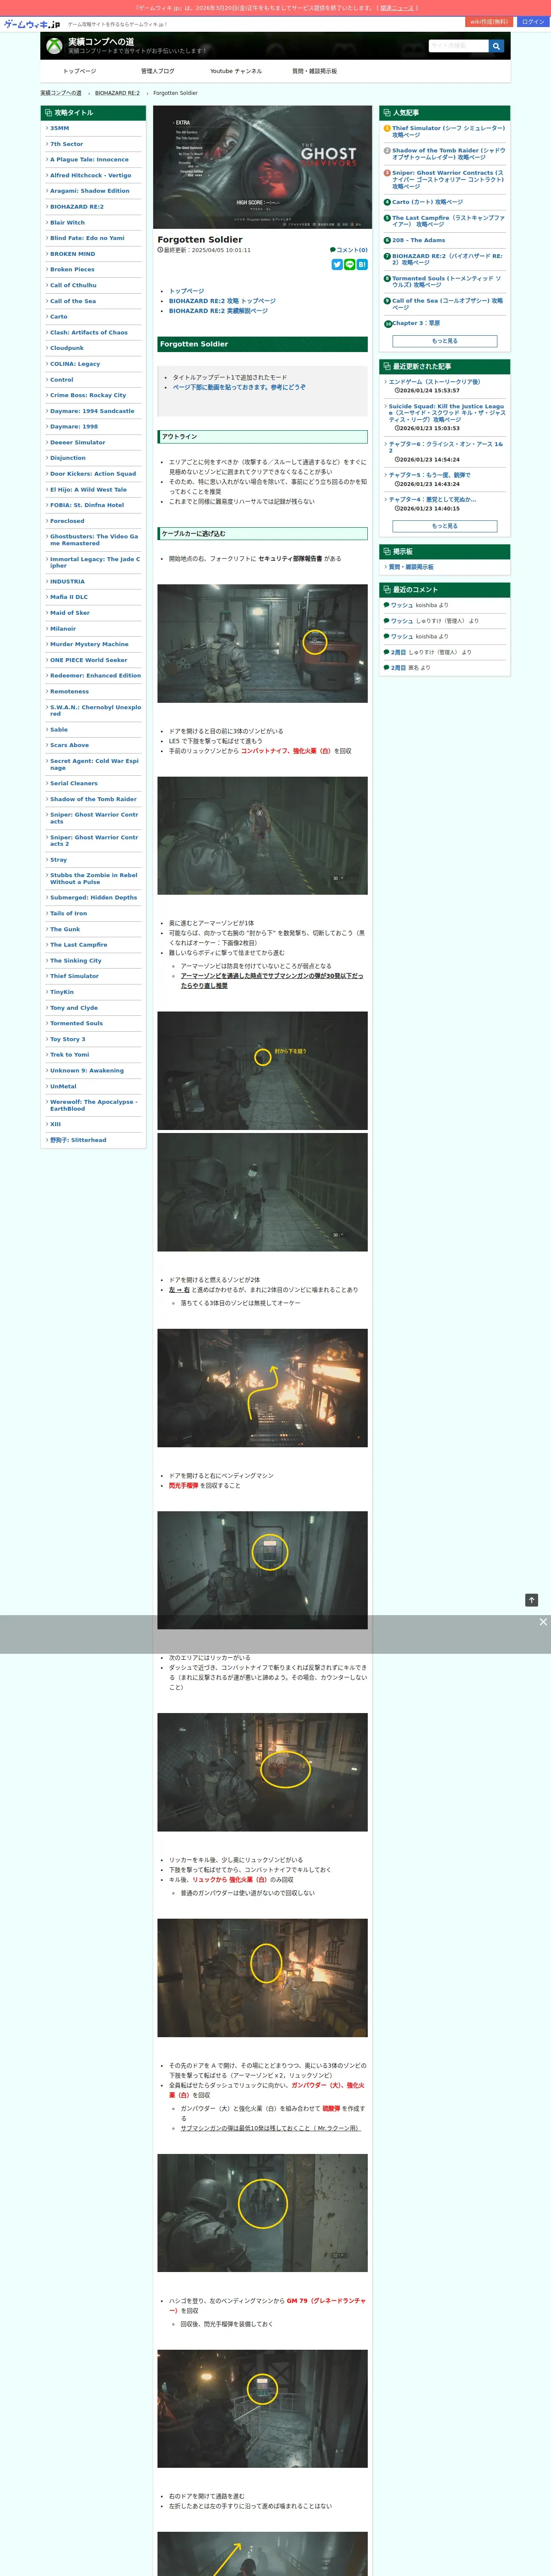The image size is (551, 2576).
Task: Open チャプター4：悪党として死ぬか… article
Action: coord(432,500)
